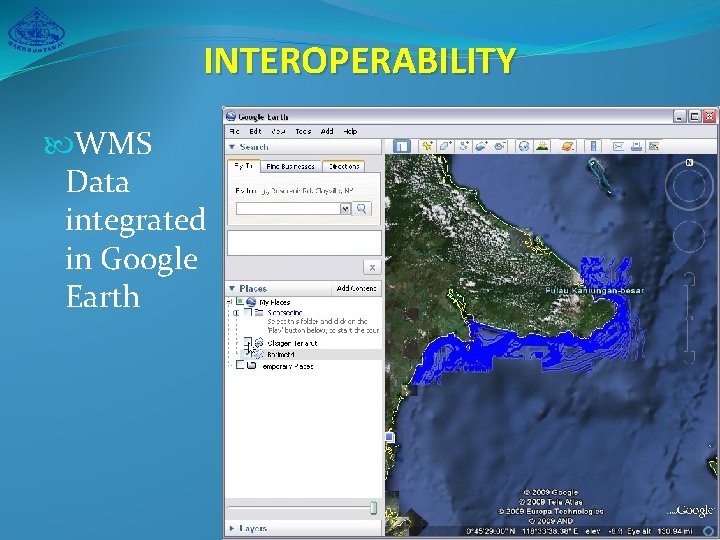Toggle the Sightseeing folder checkbox

point(248,313)
